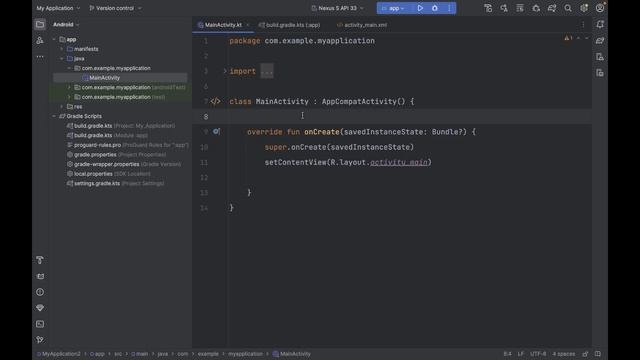Image resolution: width=640 pixels, height=360 pixels.
Task: Expand com.example.myapplication (androidTest) package
Action: coord(69,87)
